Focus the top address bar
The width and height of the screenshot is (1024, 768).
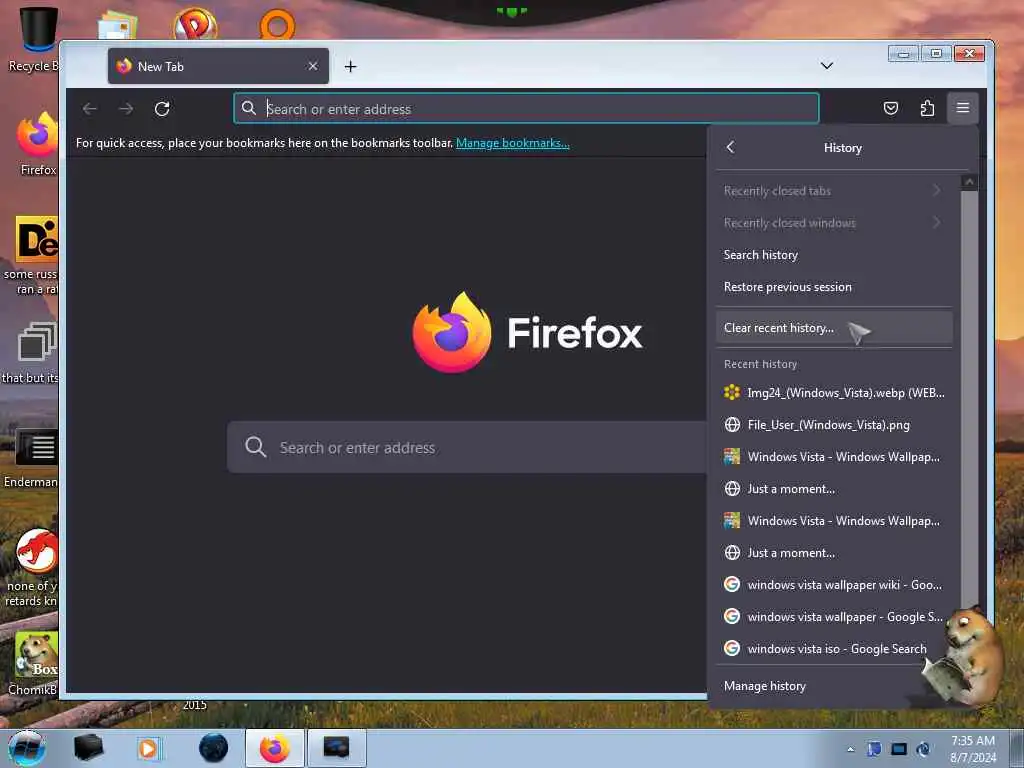pos(526,108)
